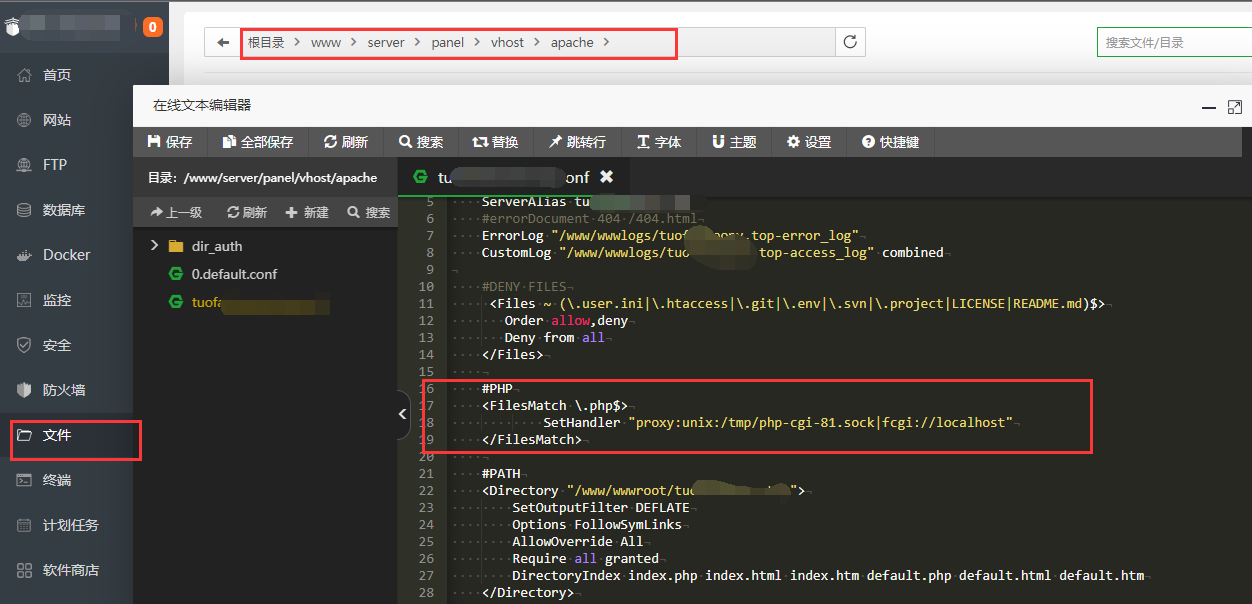Click 根目录 in the breadcrumb path
This screenshot has height=604, width=1252.
(266, 43)
